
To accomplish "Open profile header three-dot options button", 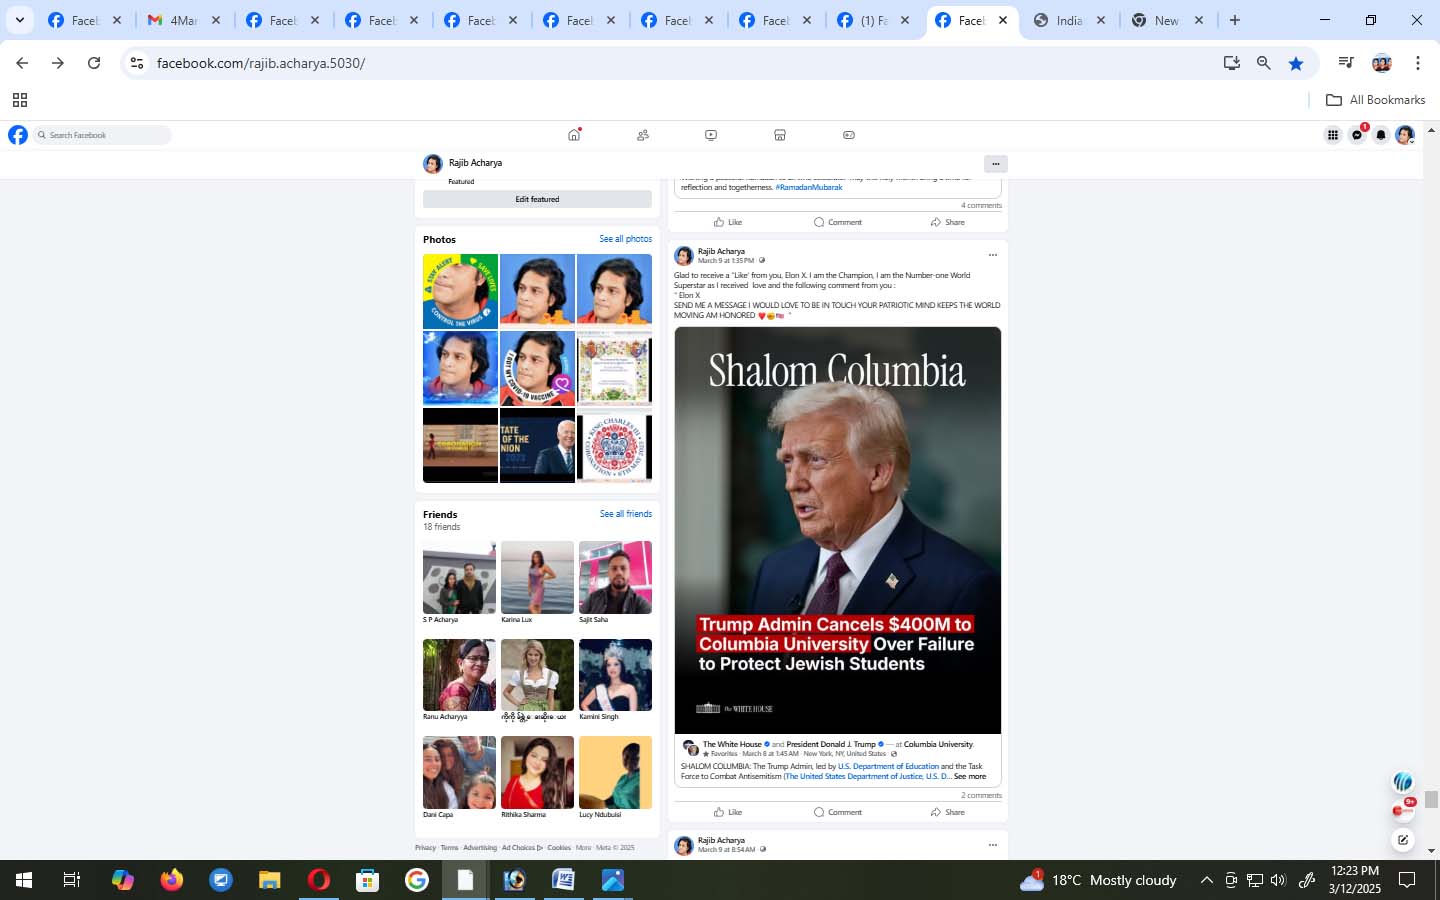I will tap(995, 164).
